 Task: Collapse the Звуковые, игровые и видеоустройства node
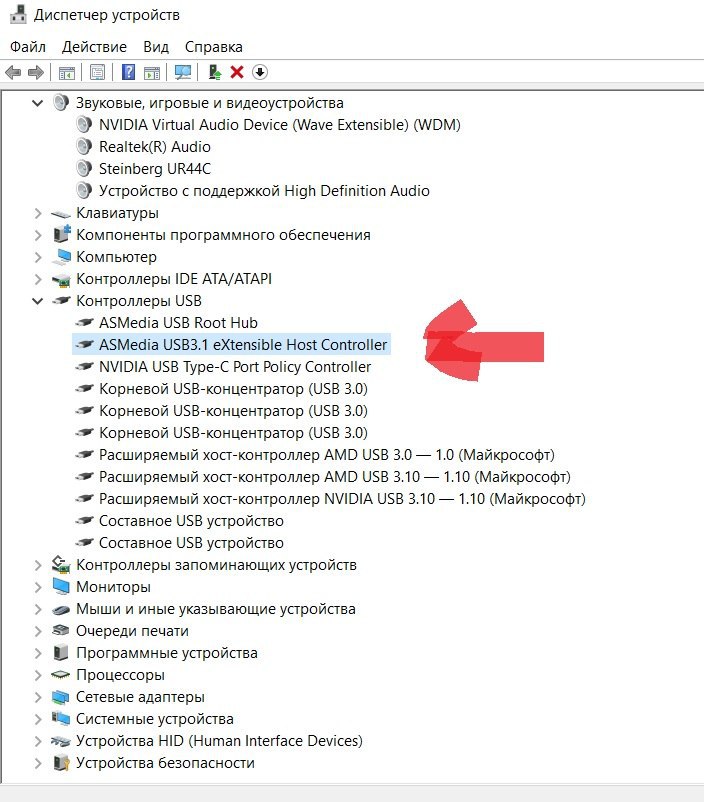[x=37, y=103]
